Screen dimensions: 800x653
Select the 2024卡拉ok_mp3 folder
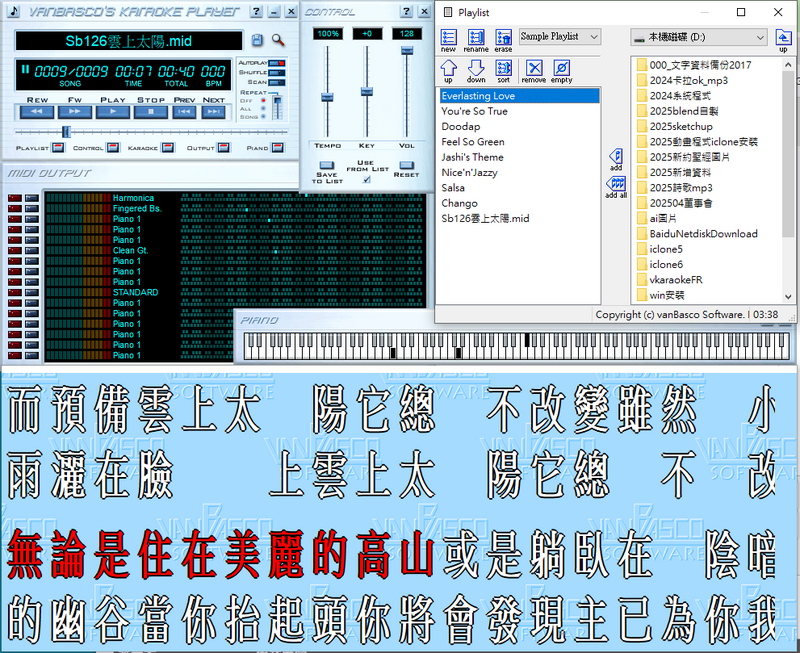click(683, 81)
